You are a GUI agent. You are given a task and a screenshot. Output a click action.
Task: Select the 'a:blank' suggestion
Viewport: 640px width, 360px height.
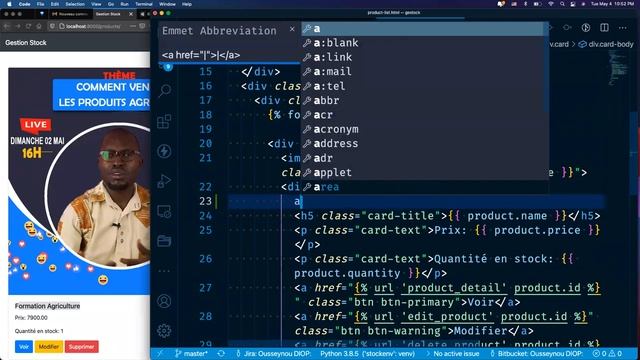coord(423,43)
